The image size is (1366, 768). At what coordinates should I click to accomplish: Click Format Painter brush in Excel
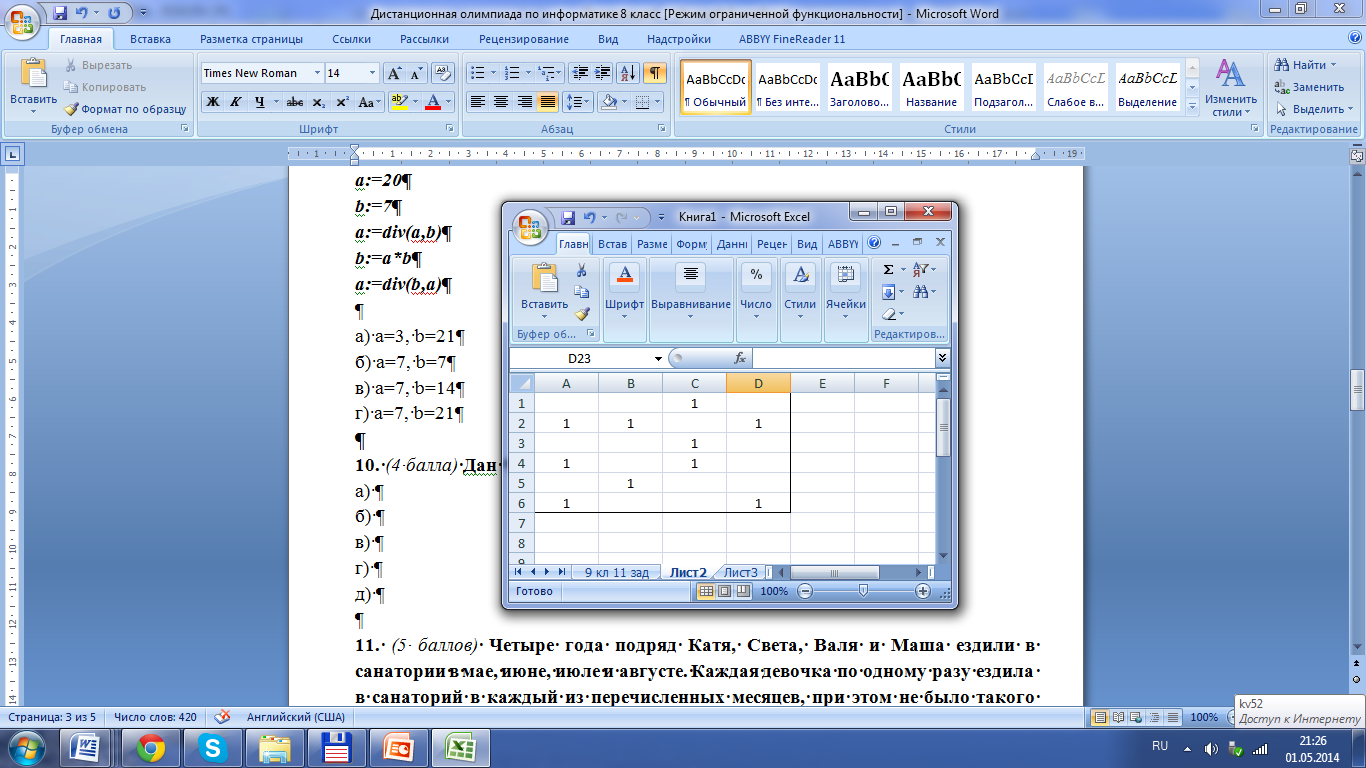(x=581, y=314)
